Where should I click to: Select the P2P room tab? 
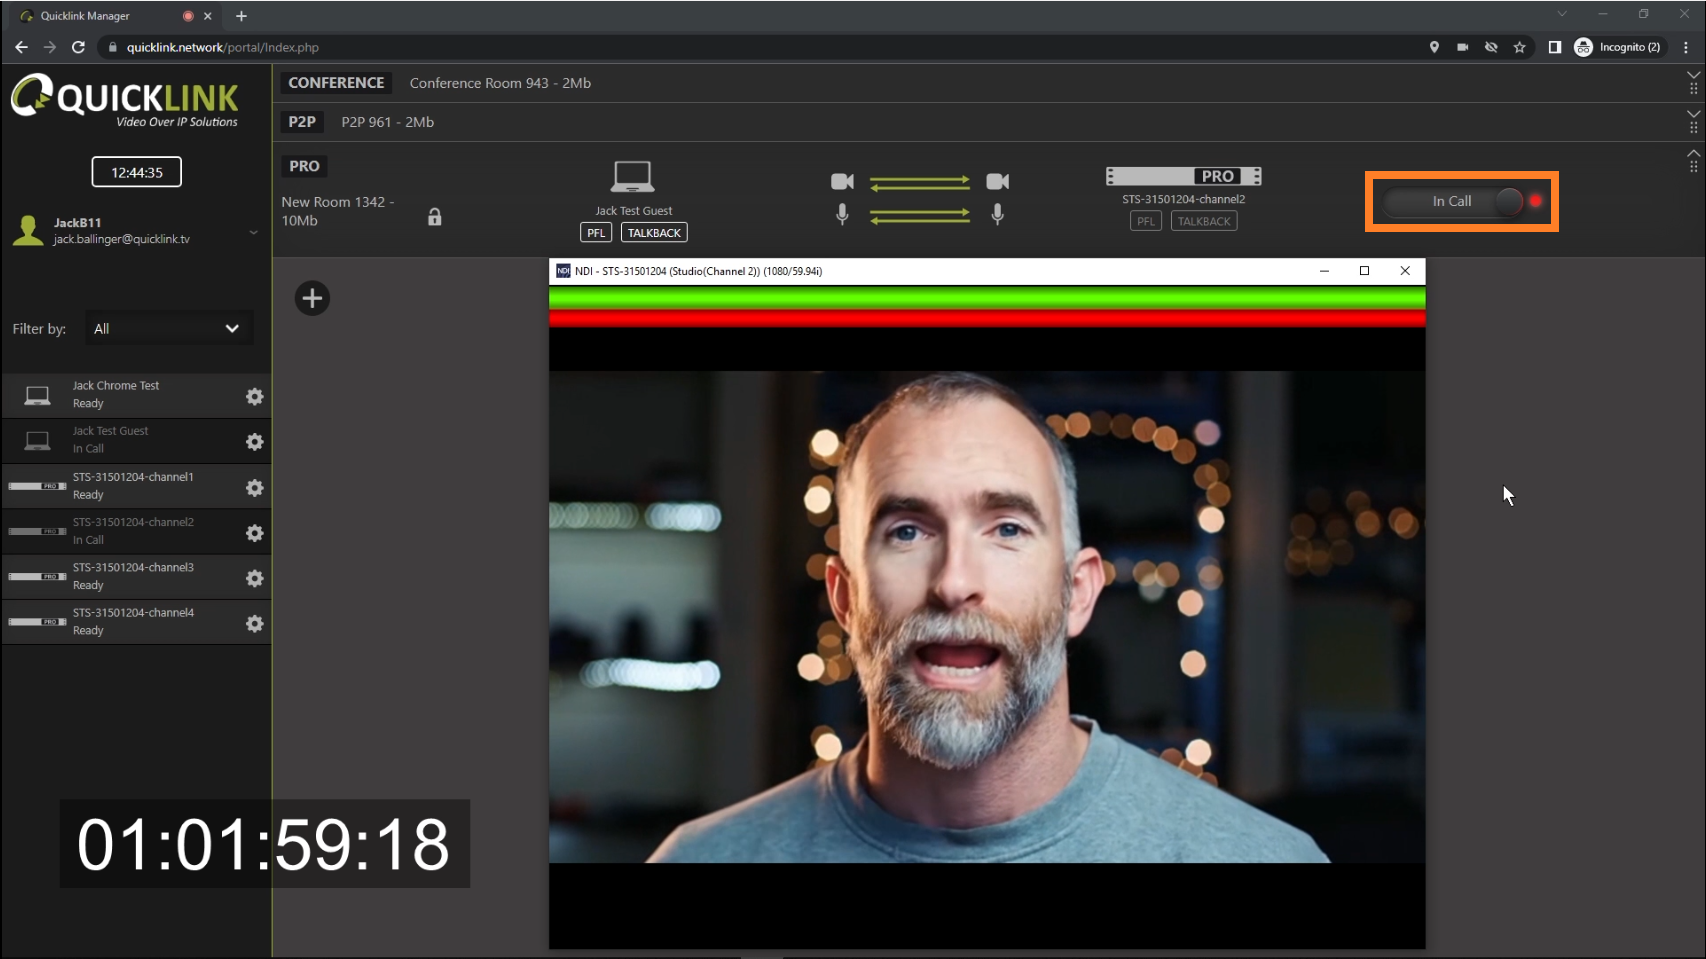pyautogui.click(x=302, y=122)
